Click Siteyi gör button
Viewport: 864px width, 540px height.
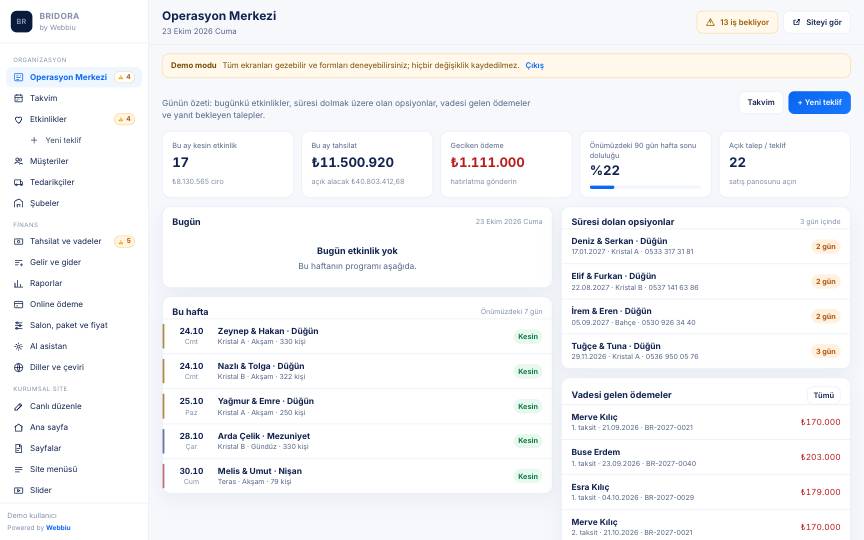pos(817,23)
